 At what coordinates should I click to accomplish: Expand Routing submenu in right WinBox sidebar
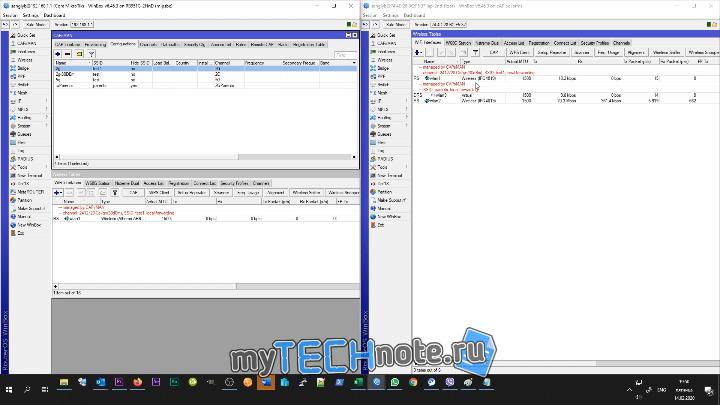(x=406, y=118)
